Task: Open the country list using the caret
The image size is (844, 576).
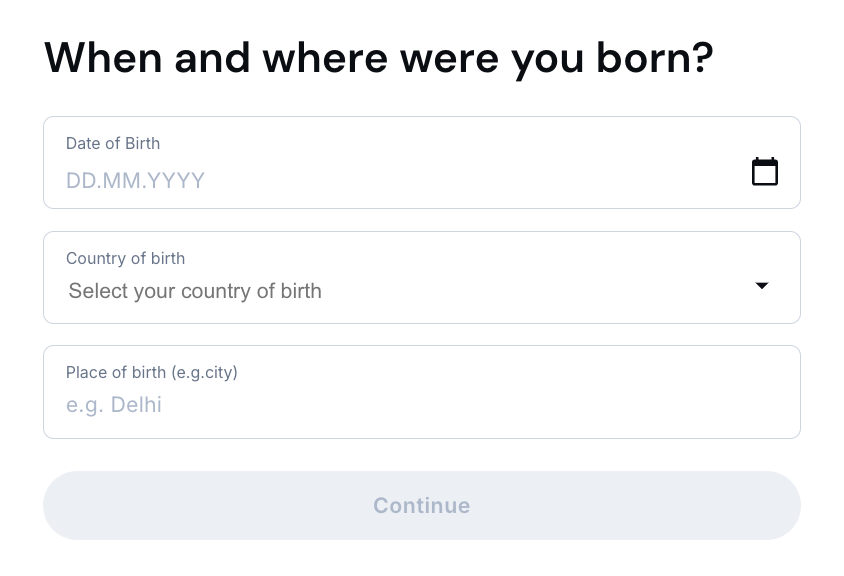Action: [762, 286]
